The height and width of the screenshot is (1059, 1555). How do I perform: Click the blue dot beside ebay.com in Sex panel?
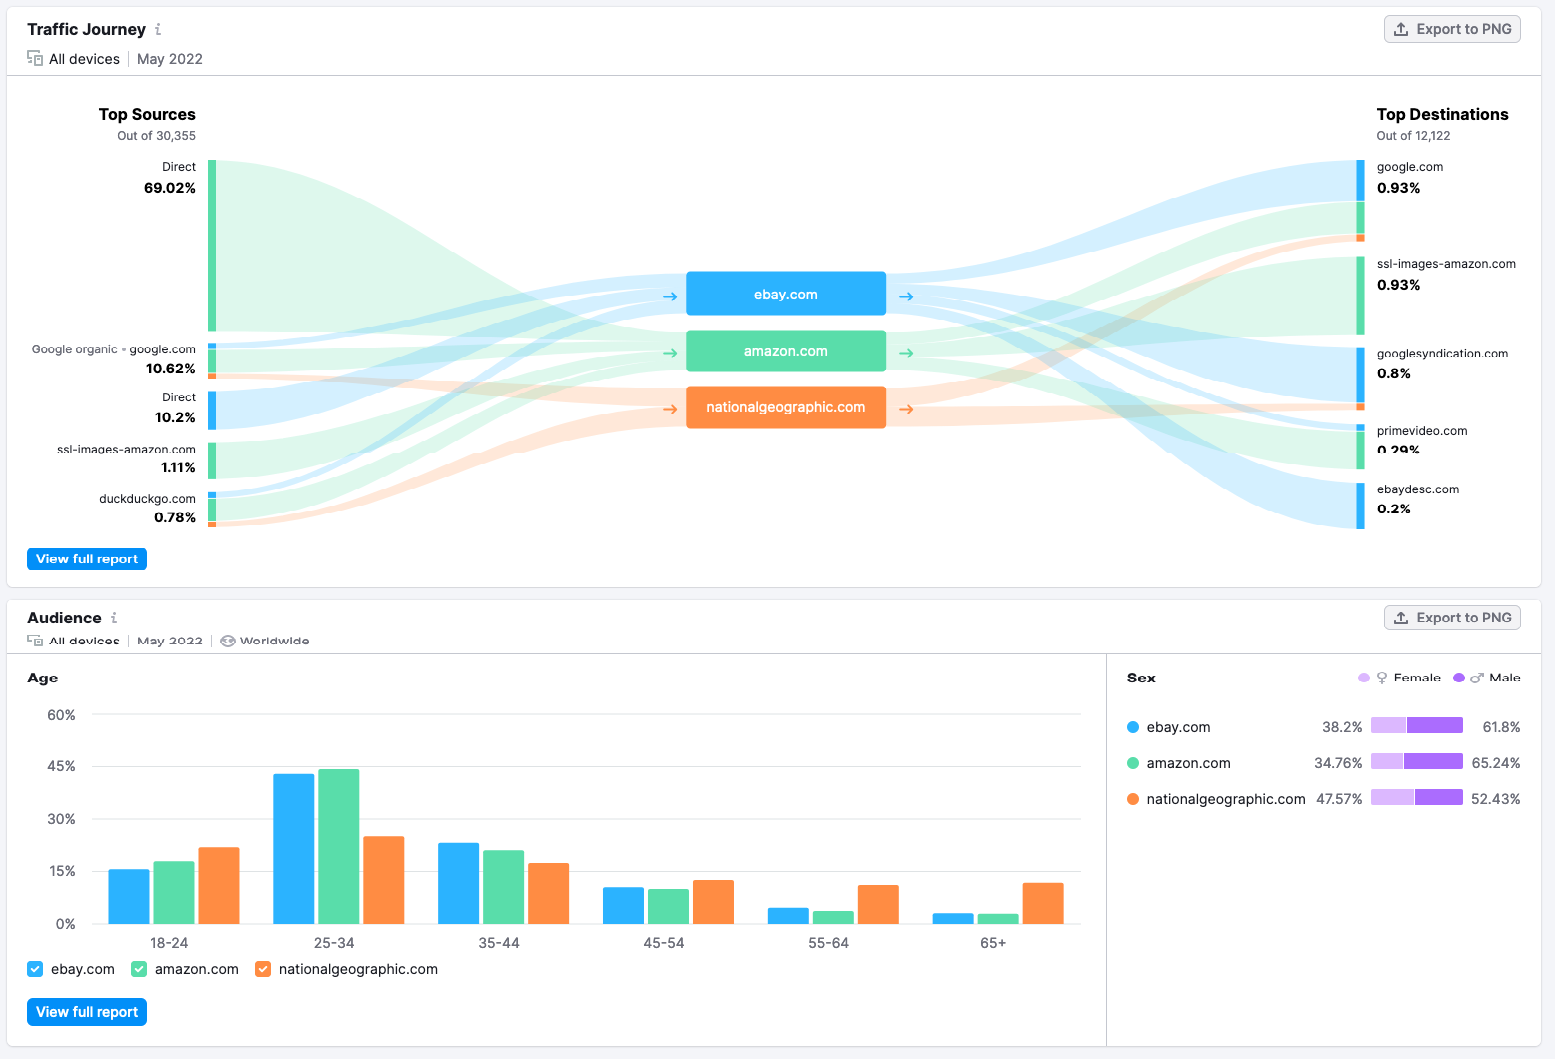pyautogui.click(x=1133, y=727)
